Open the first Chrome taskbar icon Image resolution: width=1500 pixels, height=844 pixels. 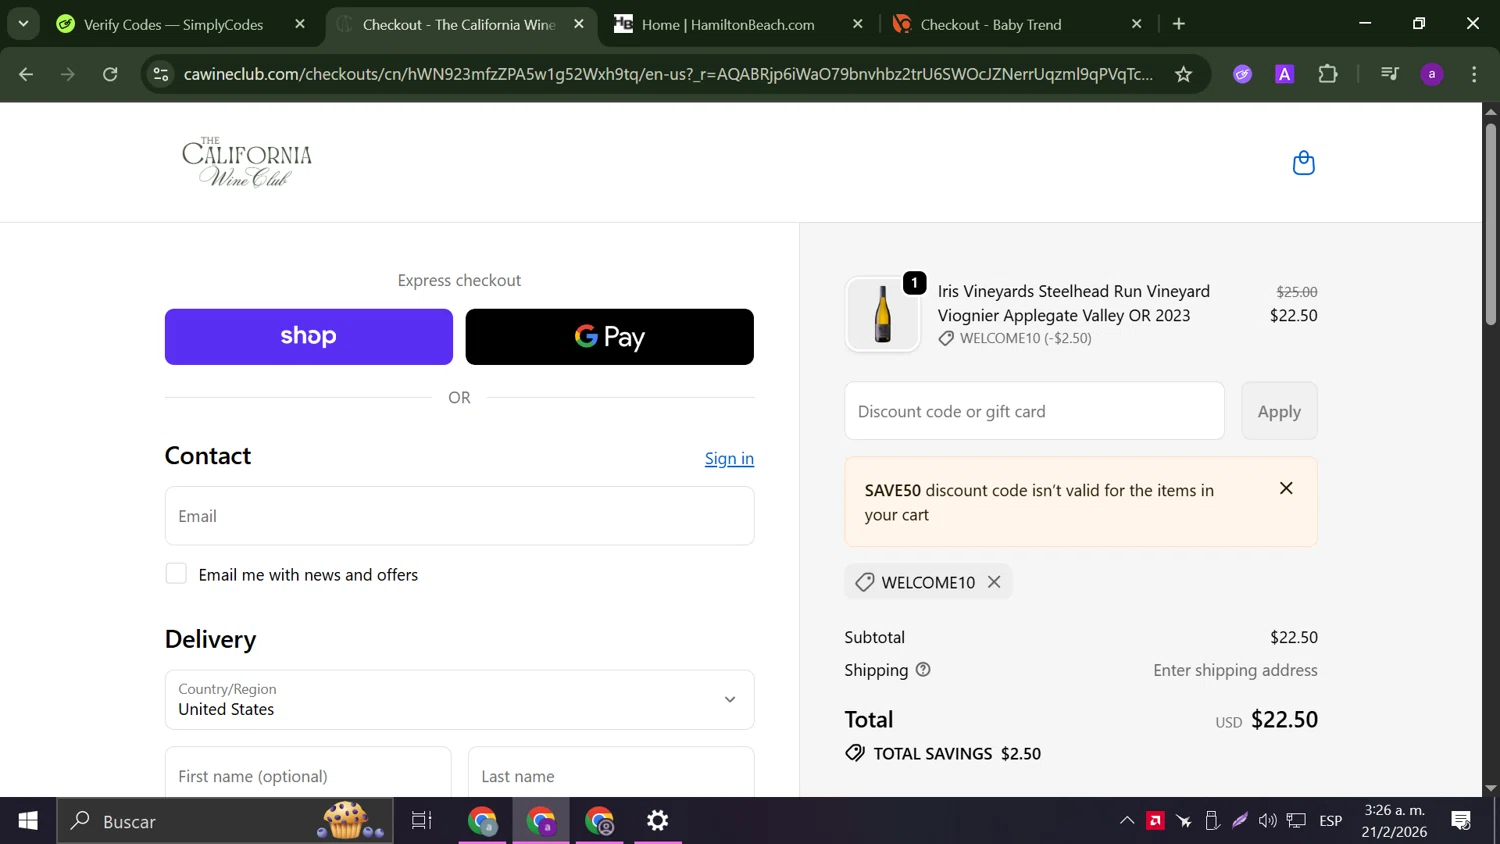click(483, 821)
